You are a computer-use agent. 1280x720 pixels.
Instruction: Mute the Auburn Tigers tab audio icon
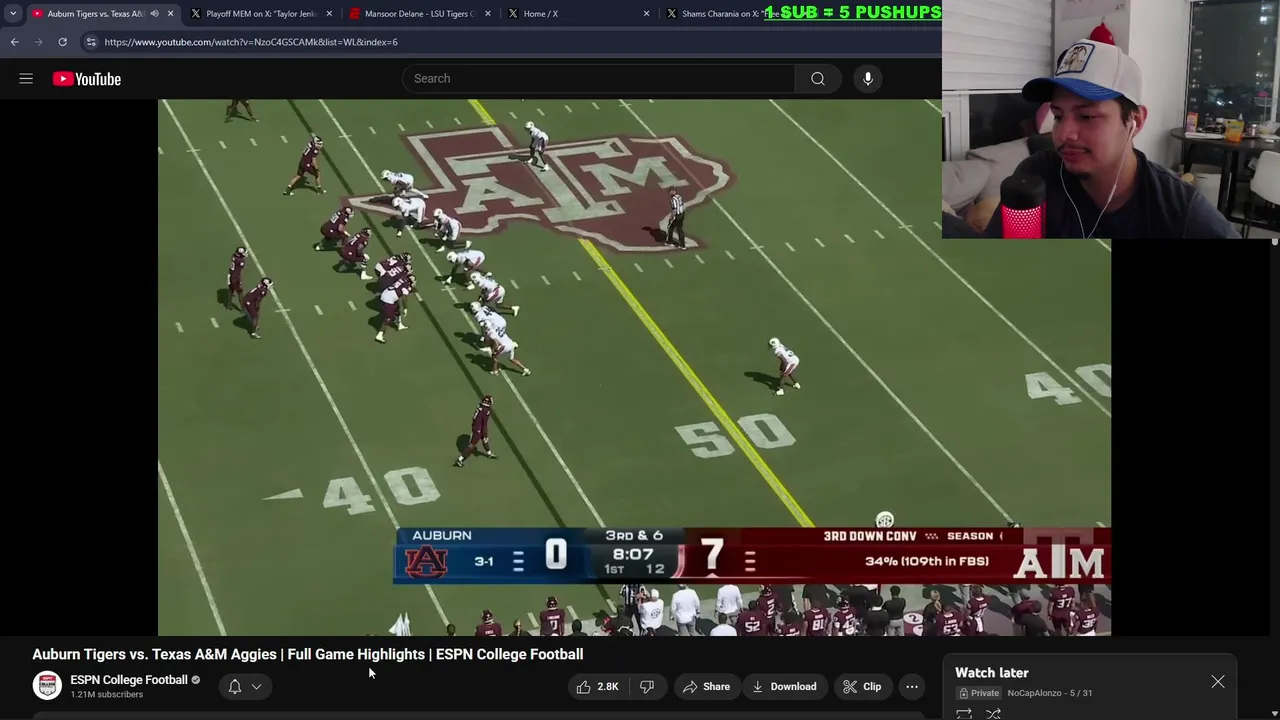pyautogui.click(x=154, y=14)
